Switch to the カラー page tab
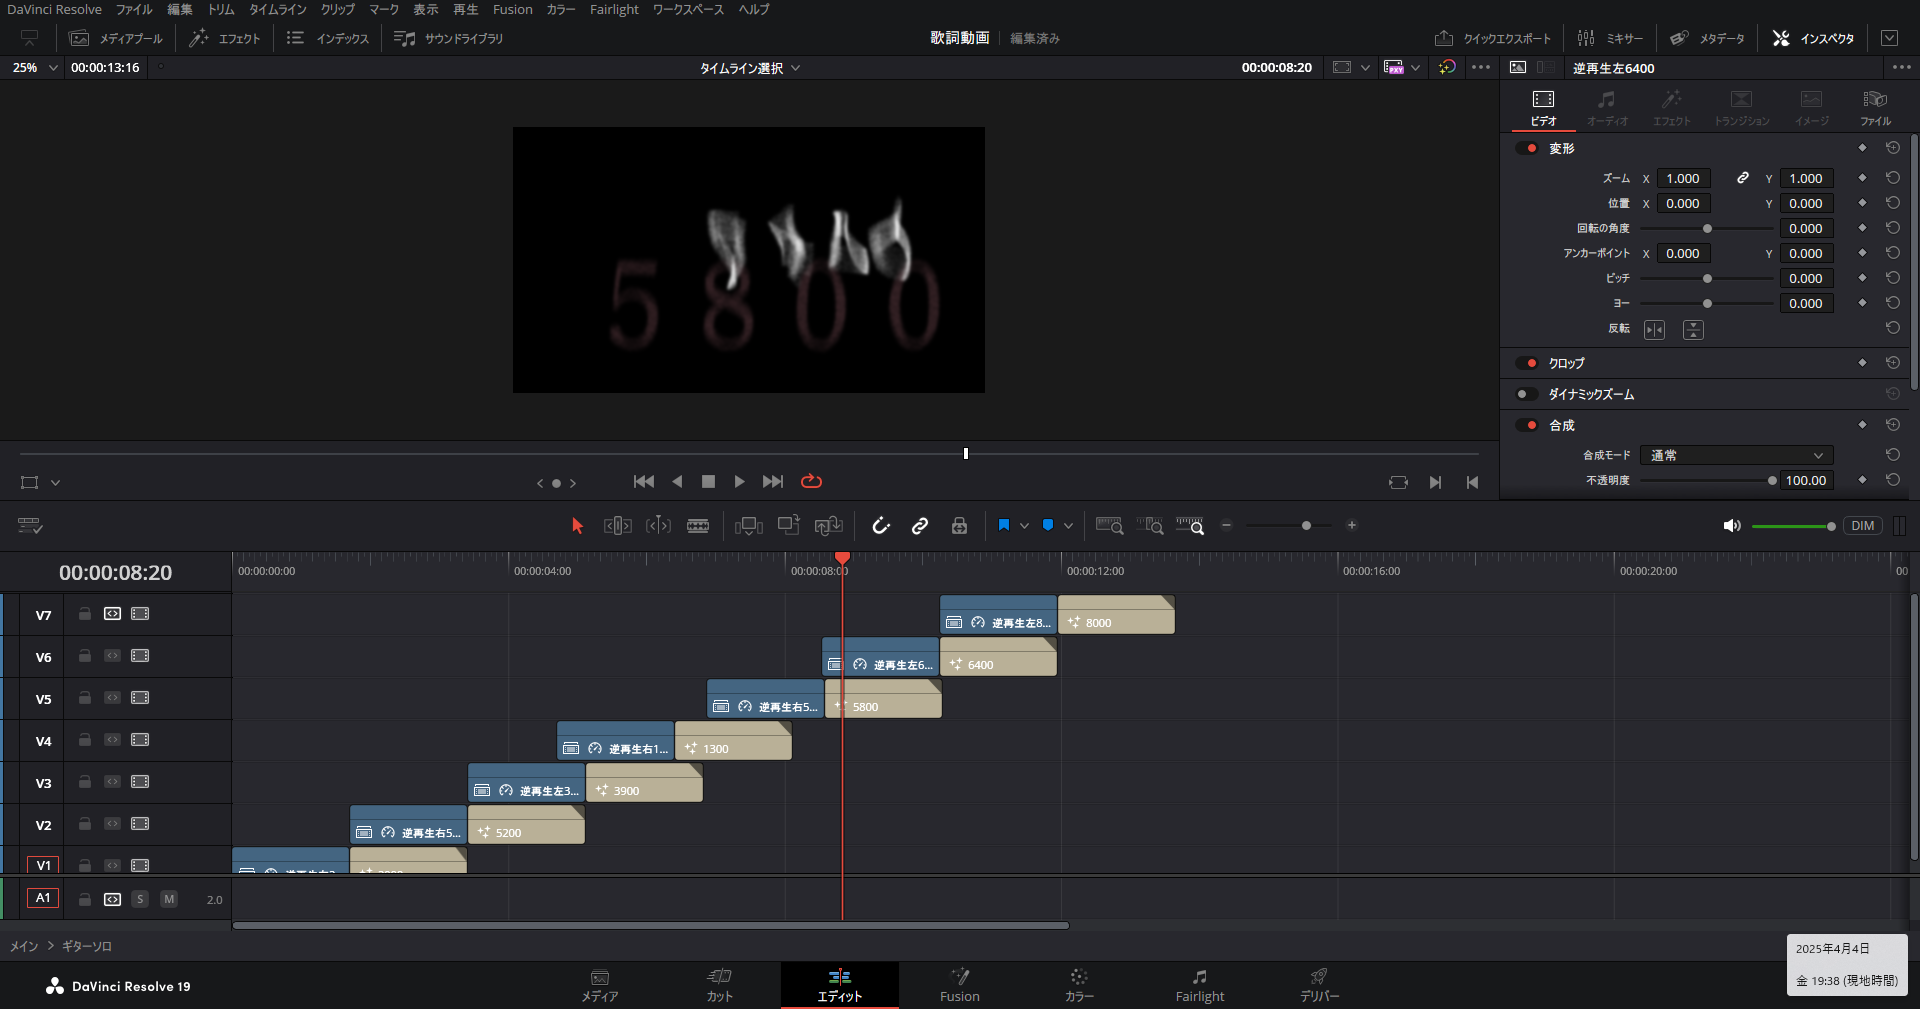Image resolution: width=1920 pixels, height=1009 pixels. (x=1078, y=984)
